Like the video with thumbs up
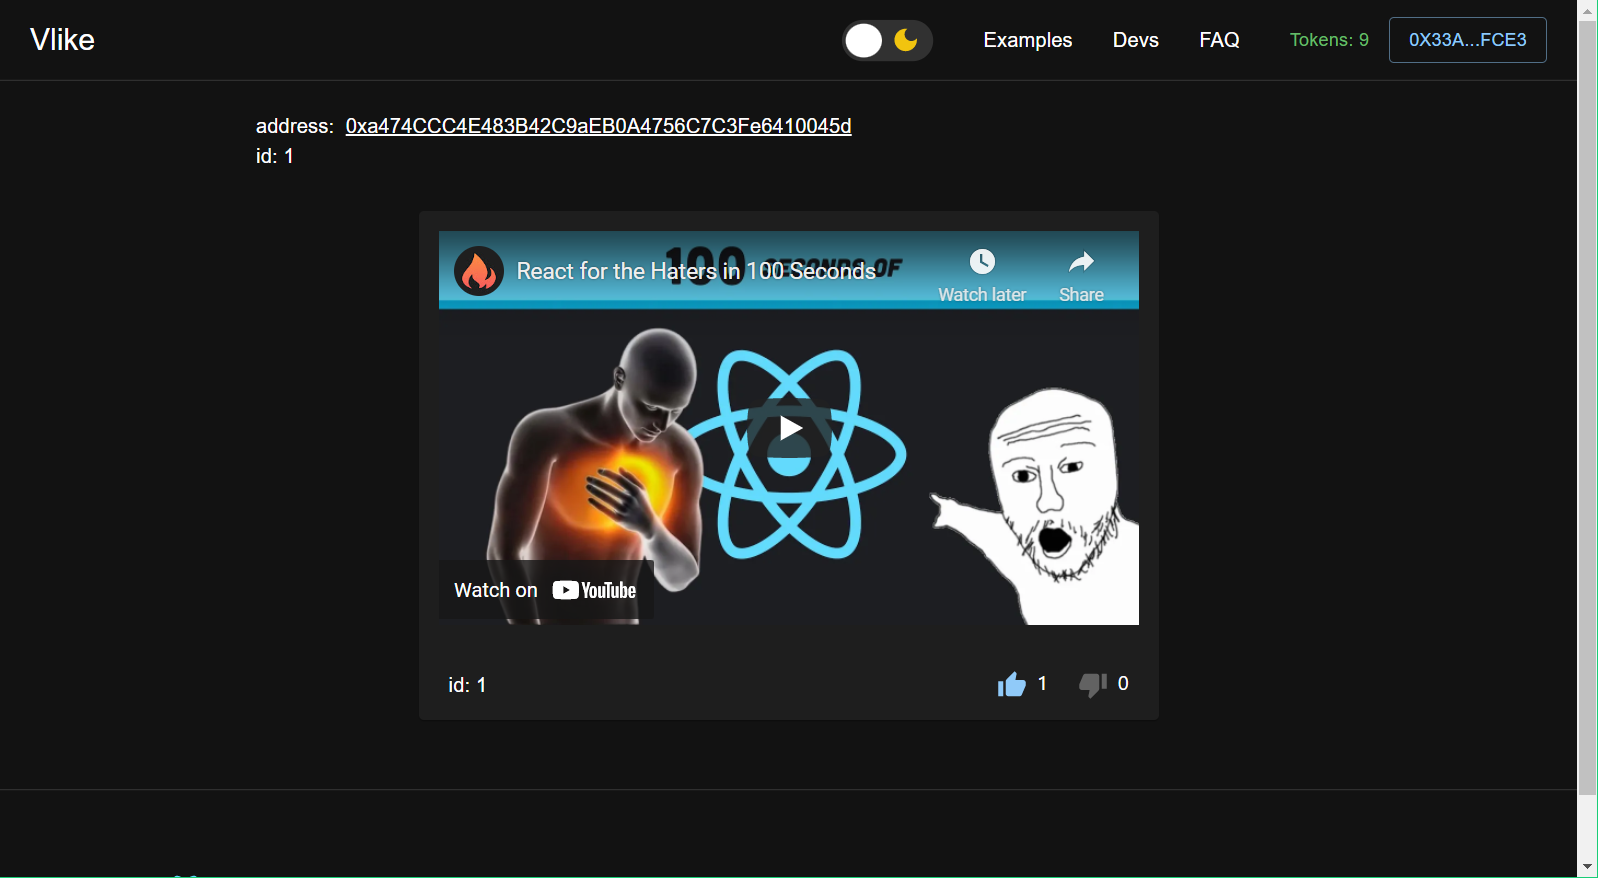1598x878 pixels. point(1011,684)
